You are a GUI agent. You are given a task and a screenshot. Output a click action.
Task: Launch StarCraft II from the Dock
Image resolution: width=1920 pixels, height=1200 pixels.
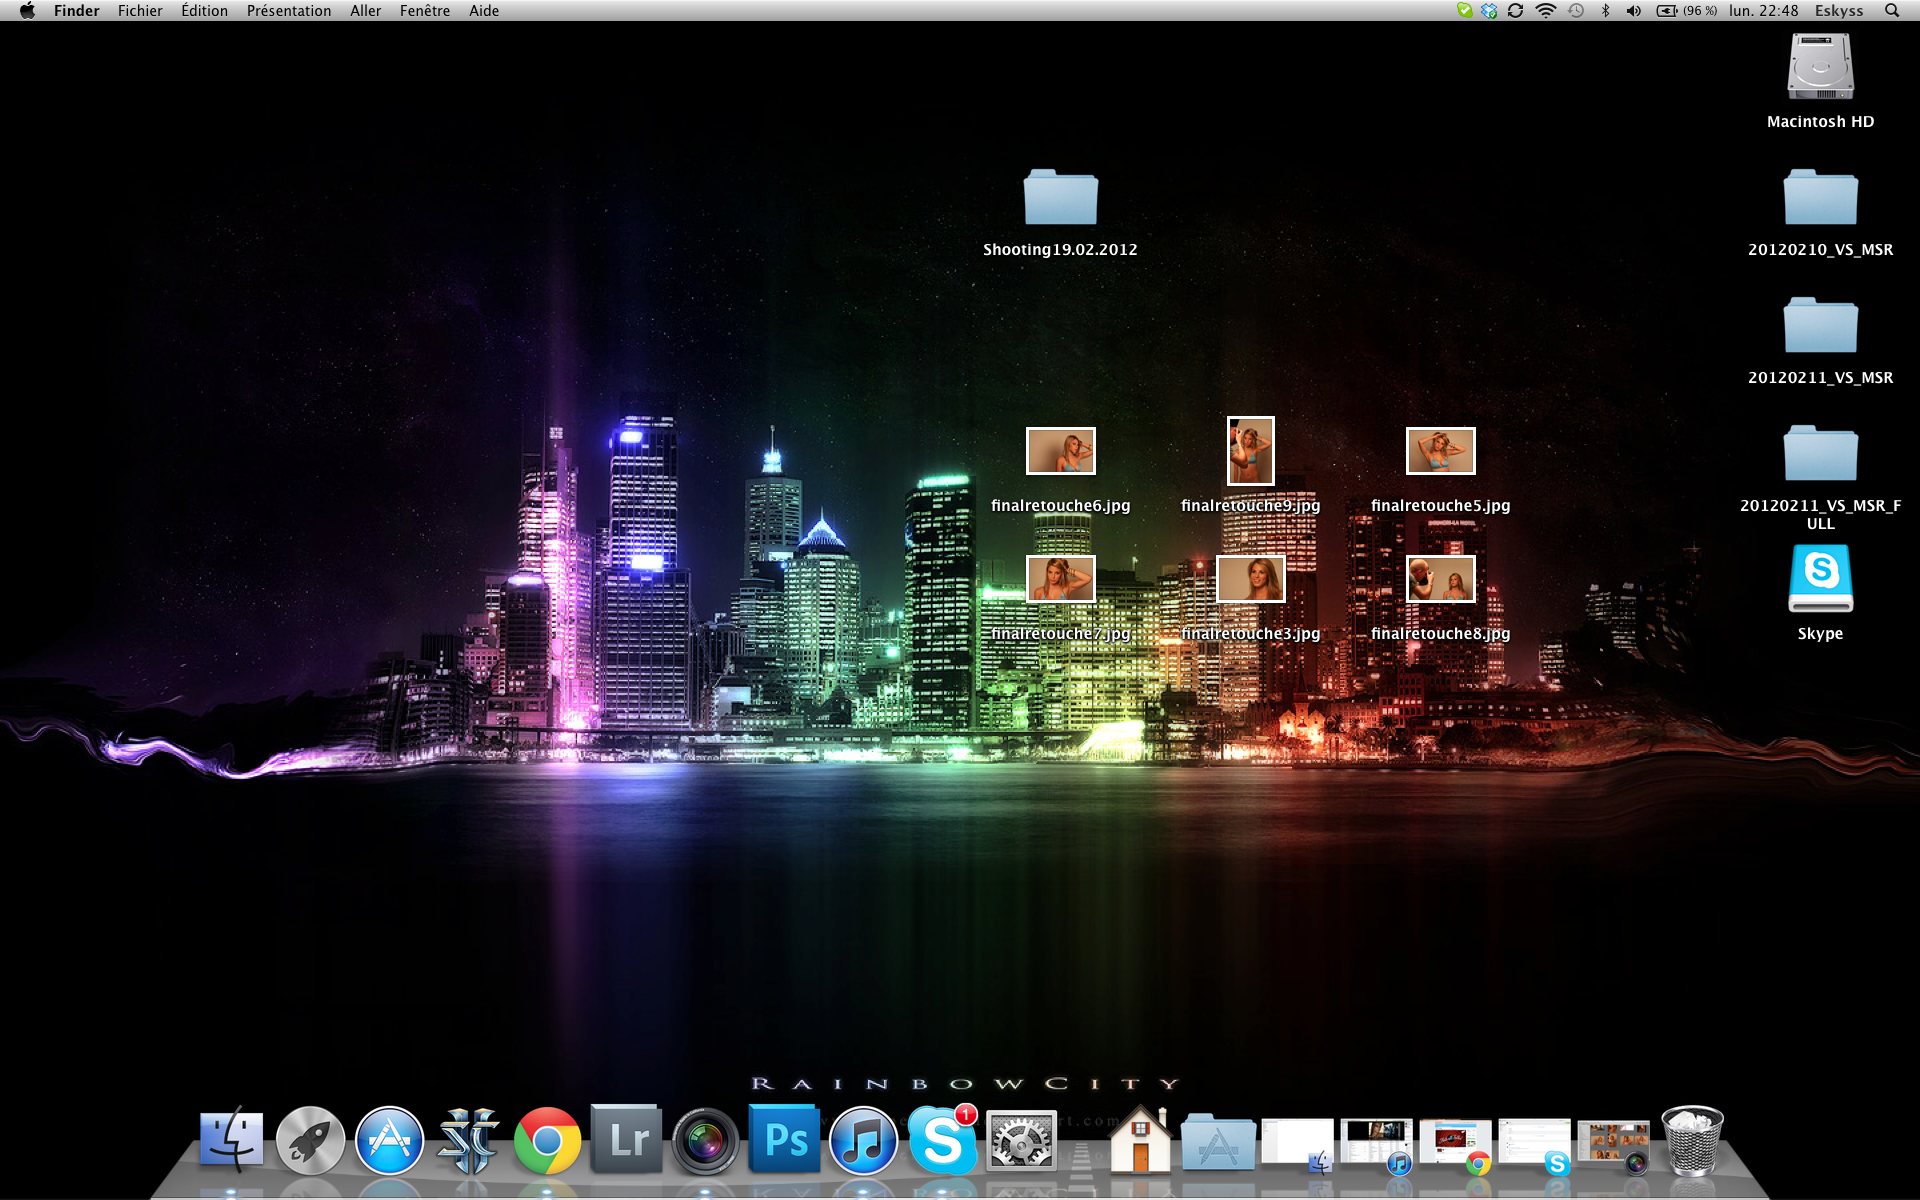tap(468, 1140)
